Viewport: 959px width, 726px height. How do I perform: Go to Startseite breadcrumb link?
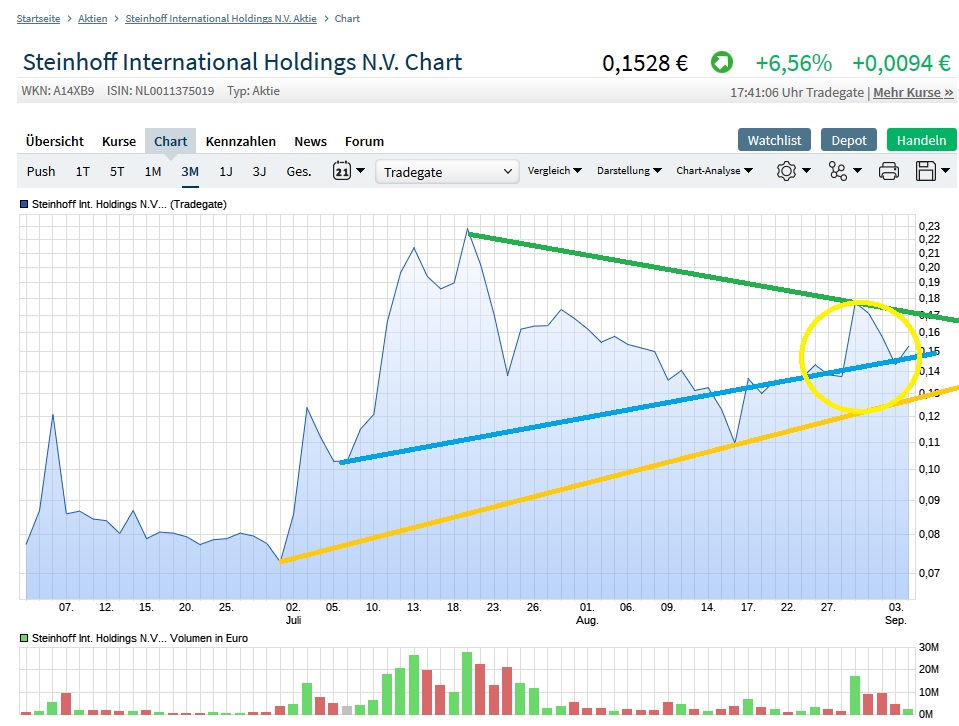[39, 18]
